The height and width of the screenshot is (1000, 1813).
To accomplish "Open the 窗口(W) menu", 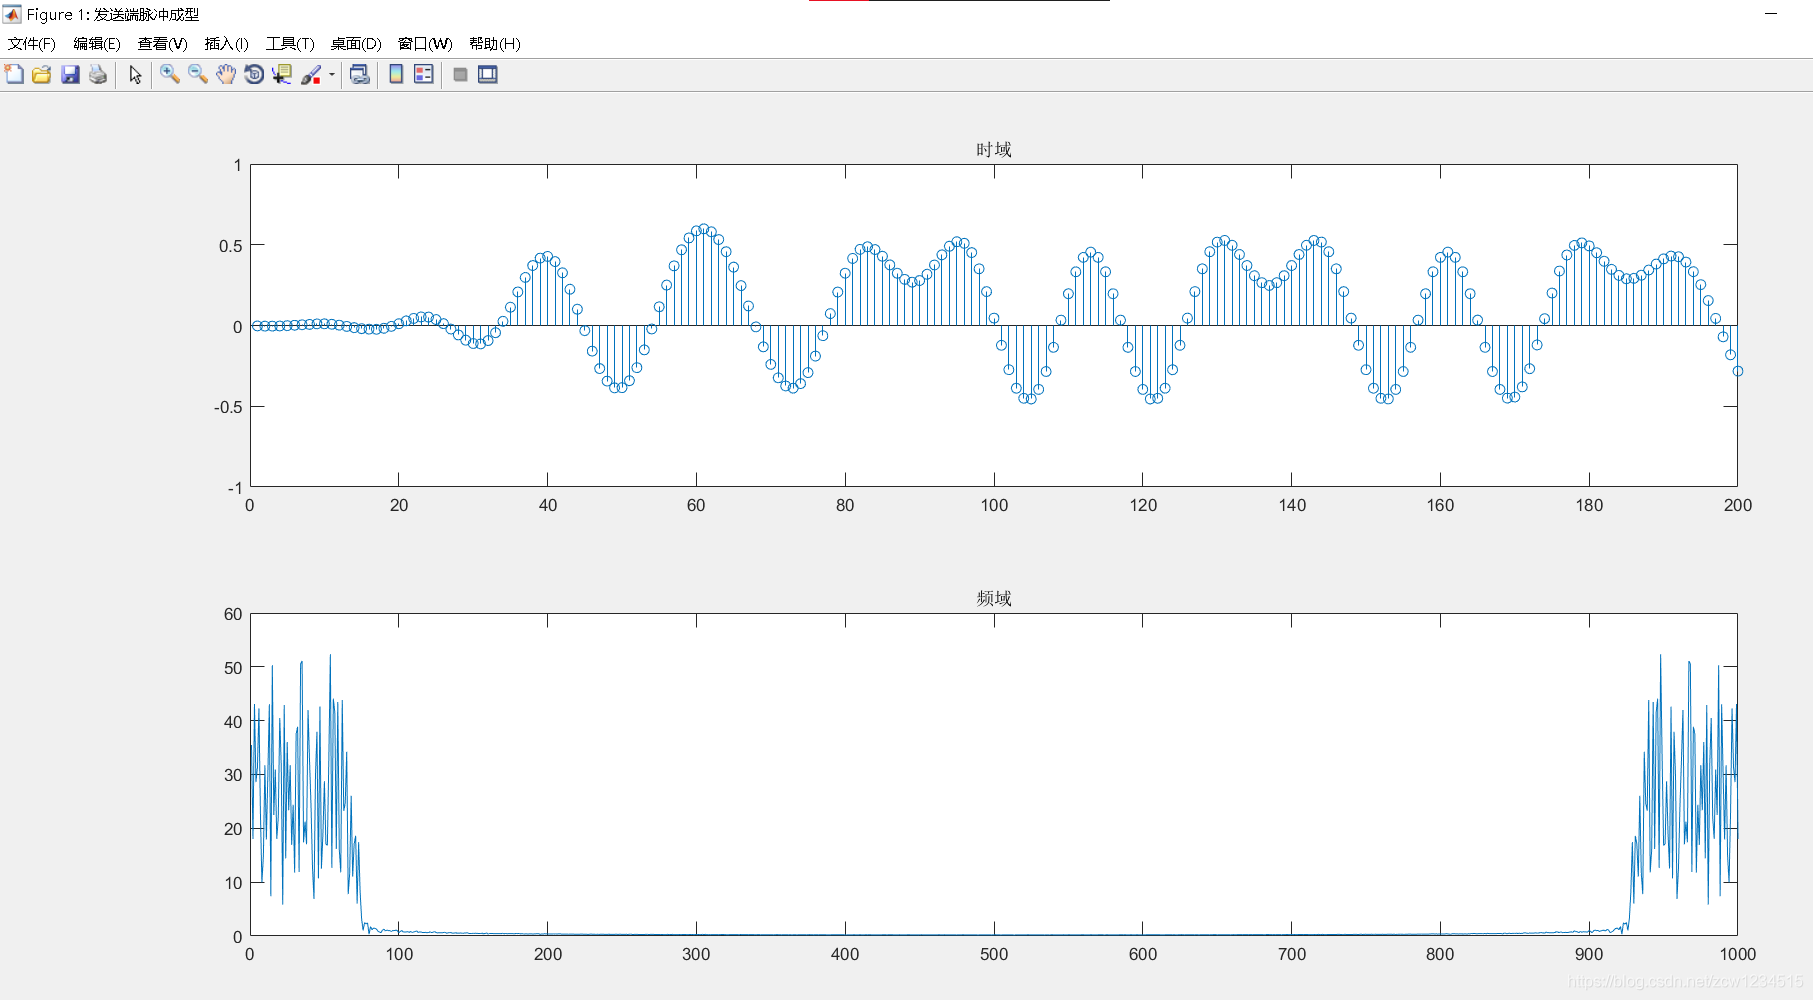I will coord(425,44).
